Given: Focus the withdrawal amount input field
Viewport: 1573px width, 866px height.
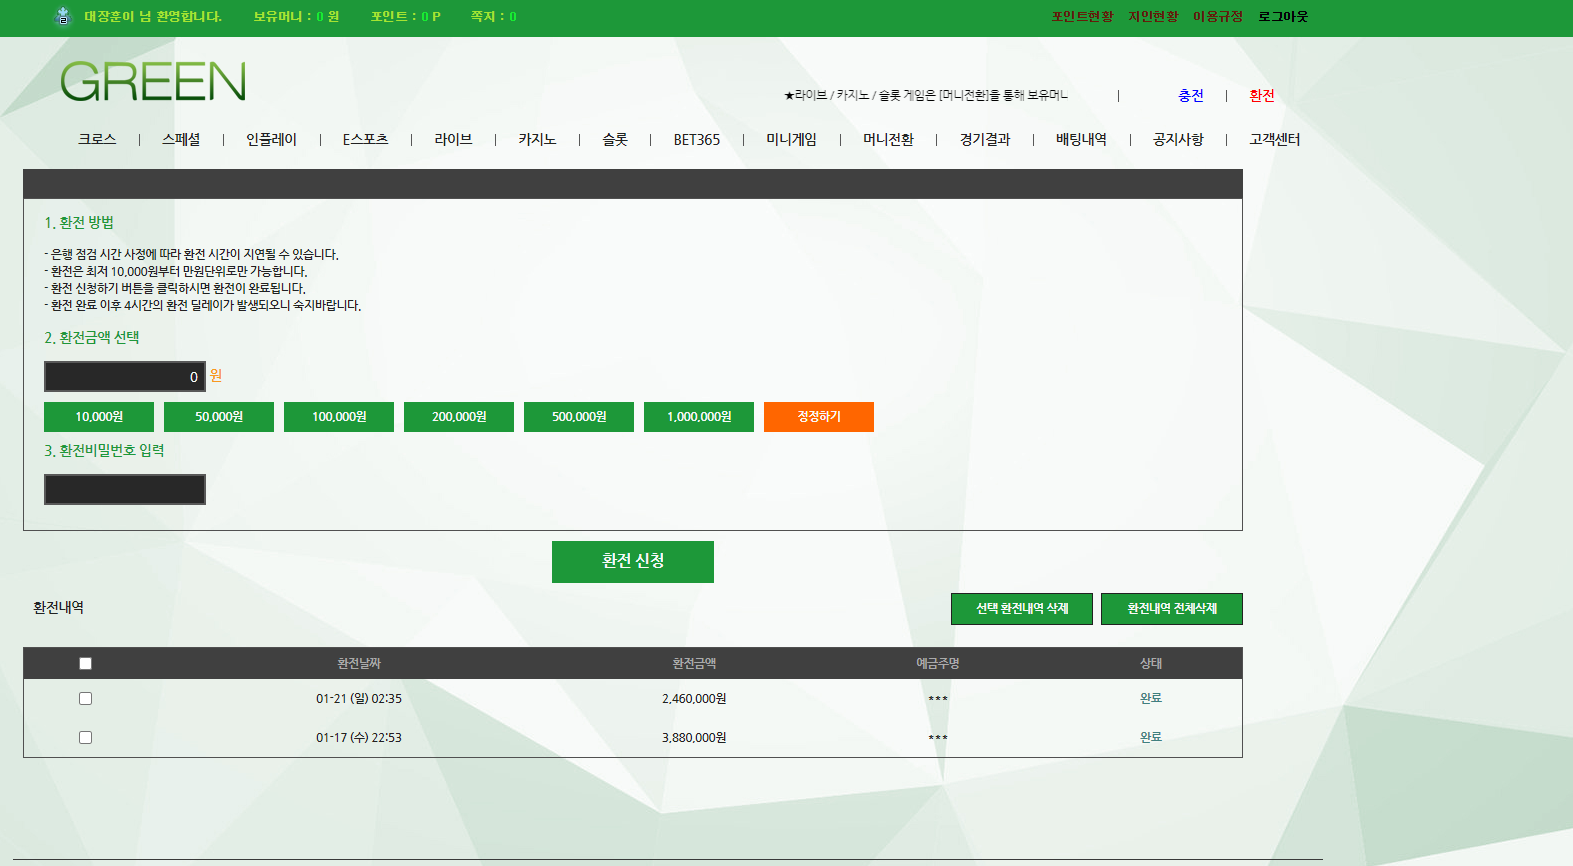Looking at the screenshot, I should pos(125,377).
